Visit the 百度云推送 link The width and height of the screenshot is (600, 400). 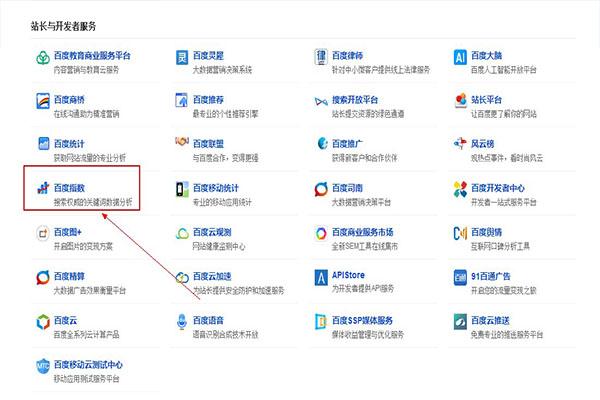point(490,320)
